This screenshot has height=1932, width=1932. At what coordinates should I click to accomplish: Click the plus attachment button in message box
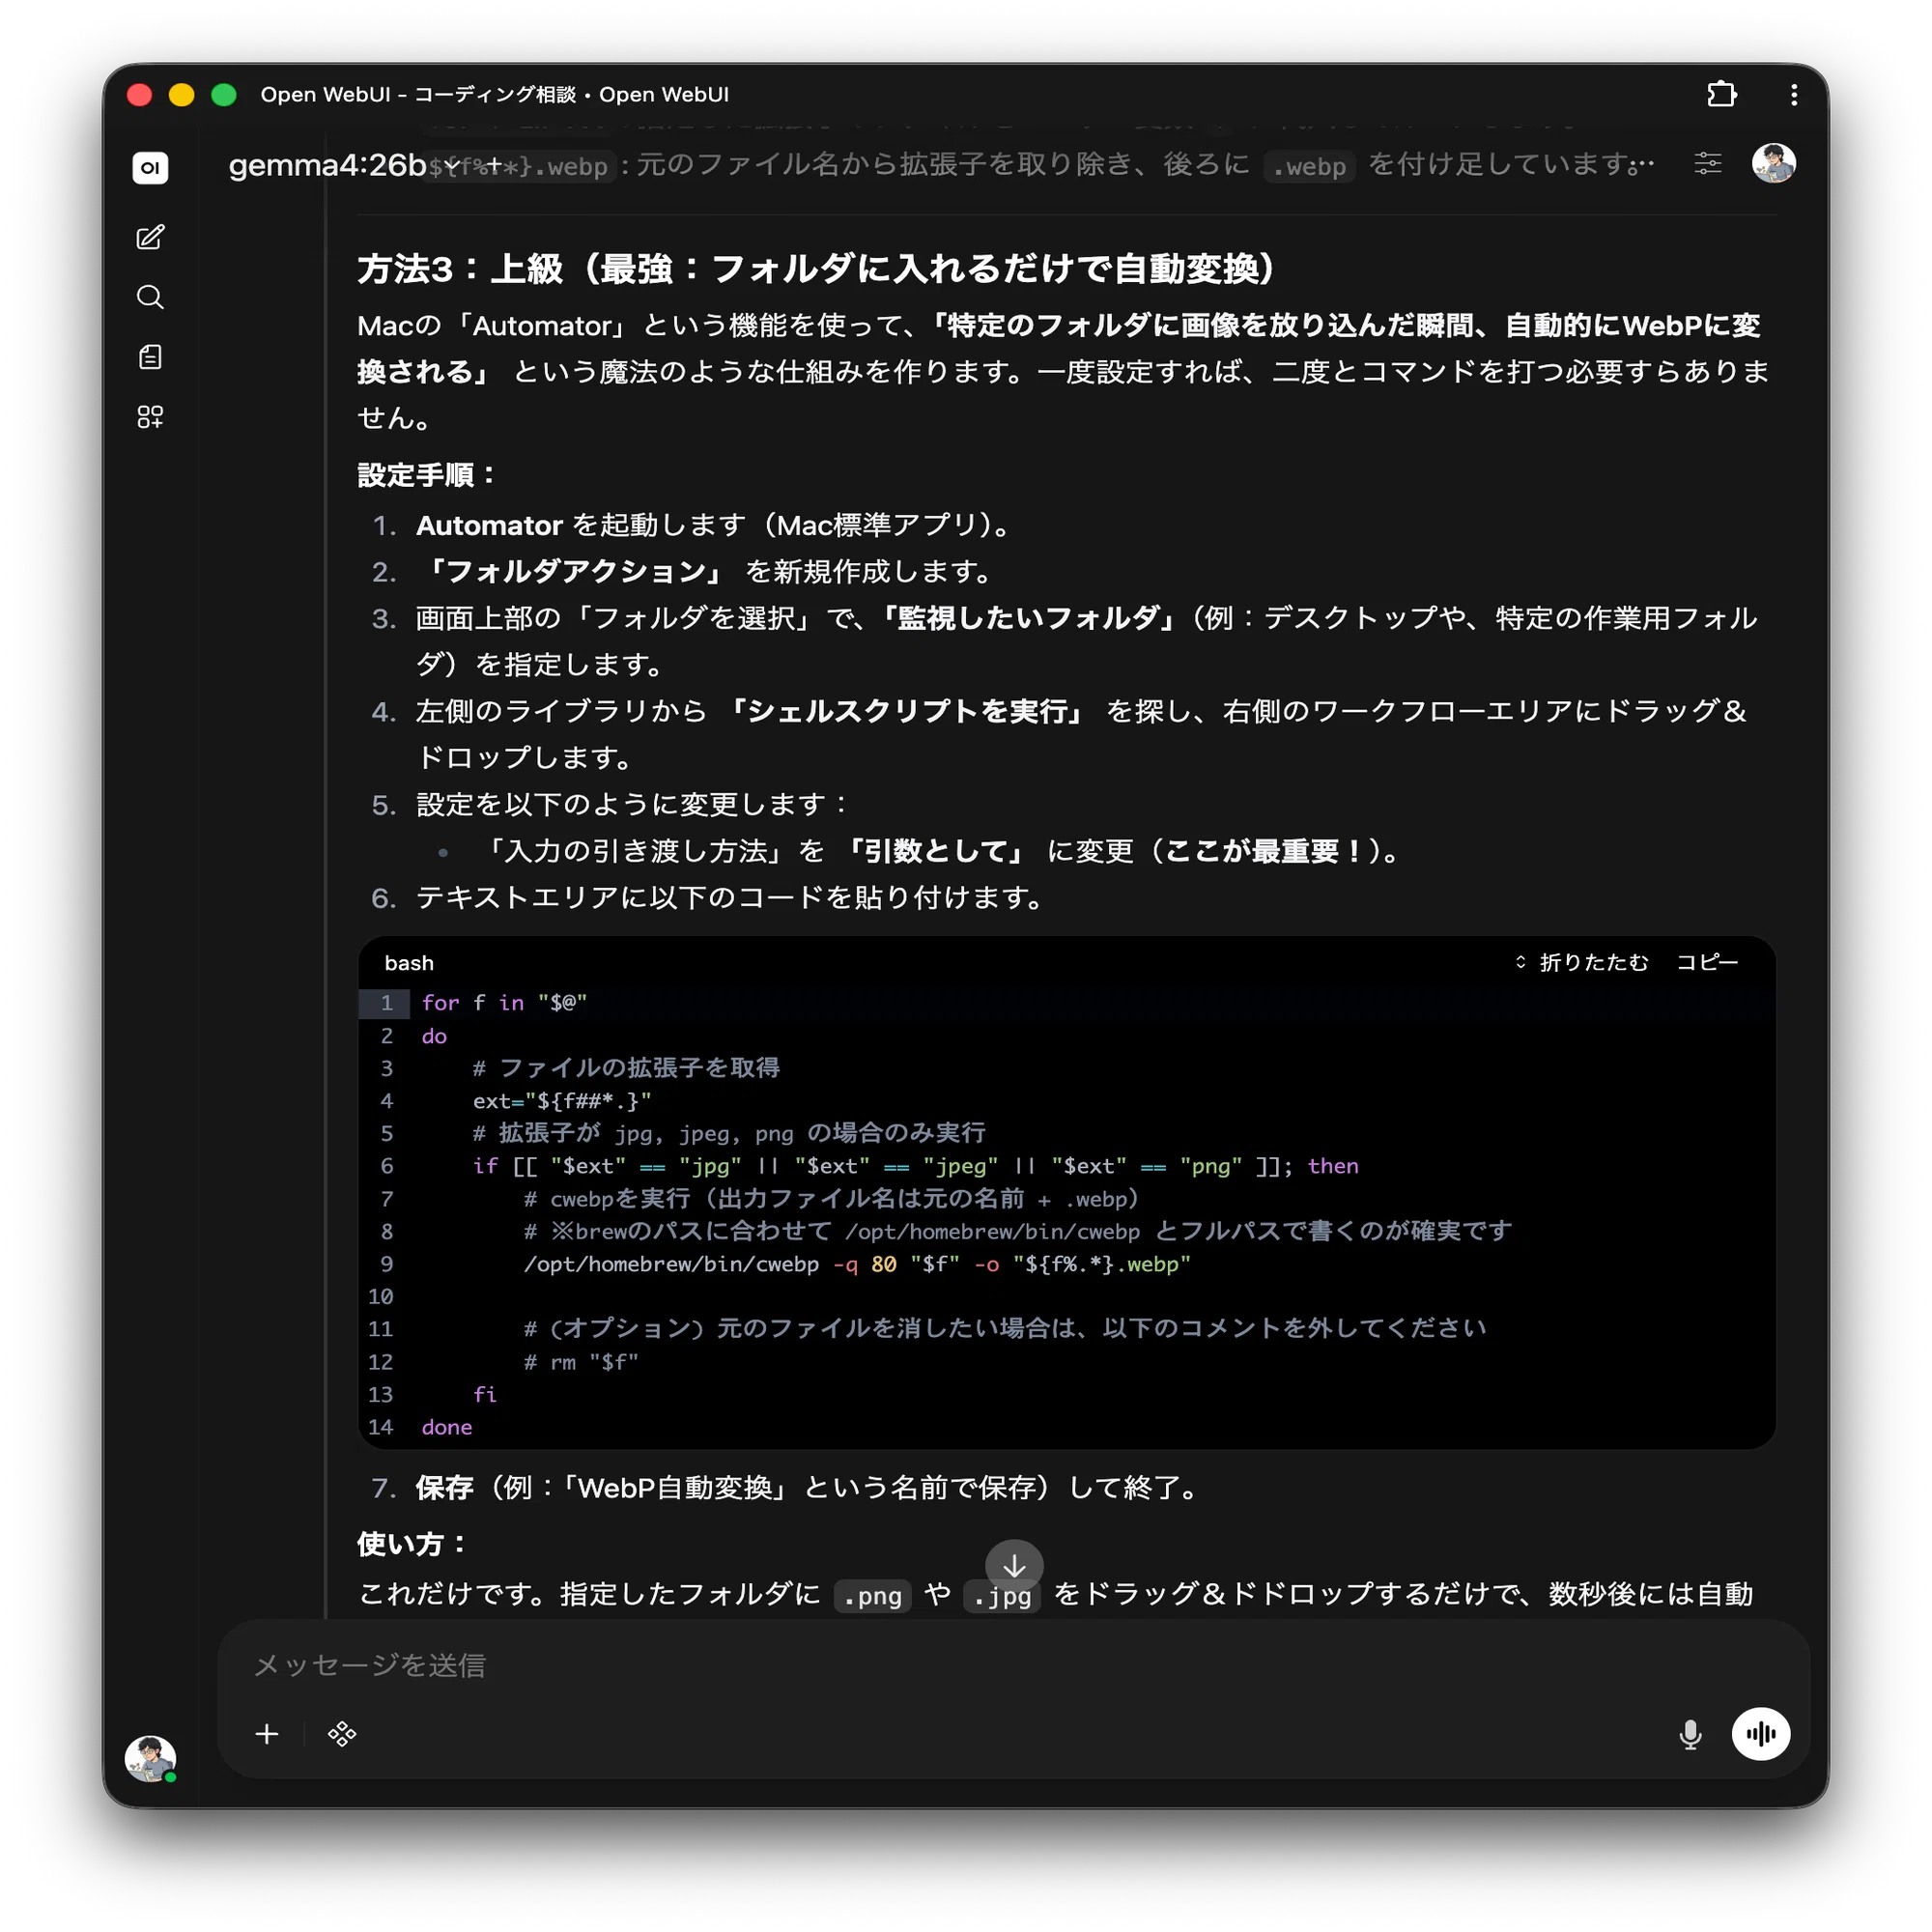[267, 1733]
